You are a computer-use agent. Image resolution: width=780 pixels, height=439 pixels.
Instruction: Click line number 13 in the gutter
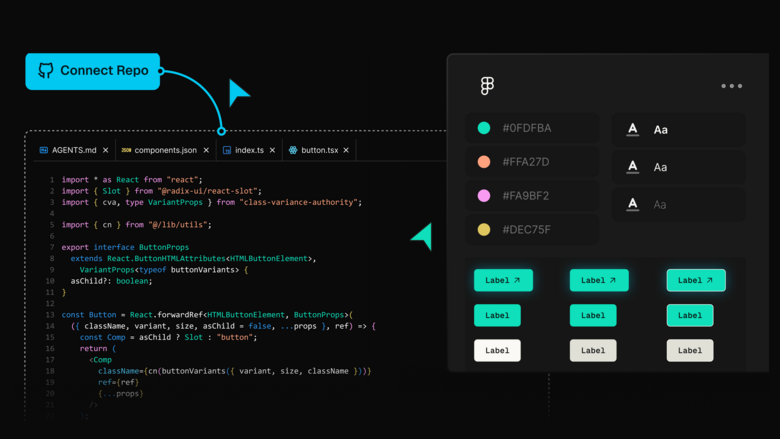50,315
